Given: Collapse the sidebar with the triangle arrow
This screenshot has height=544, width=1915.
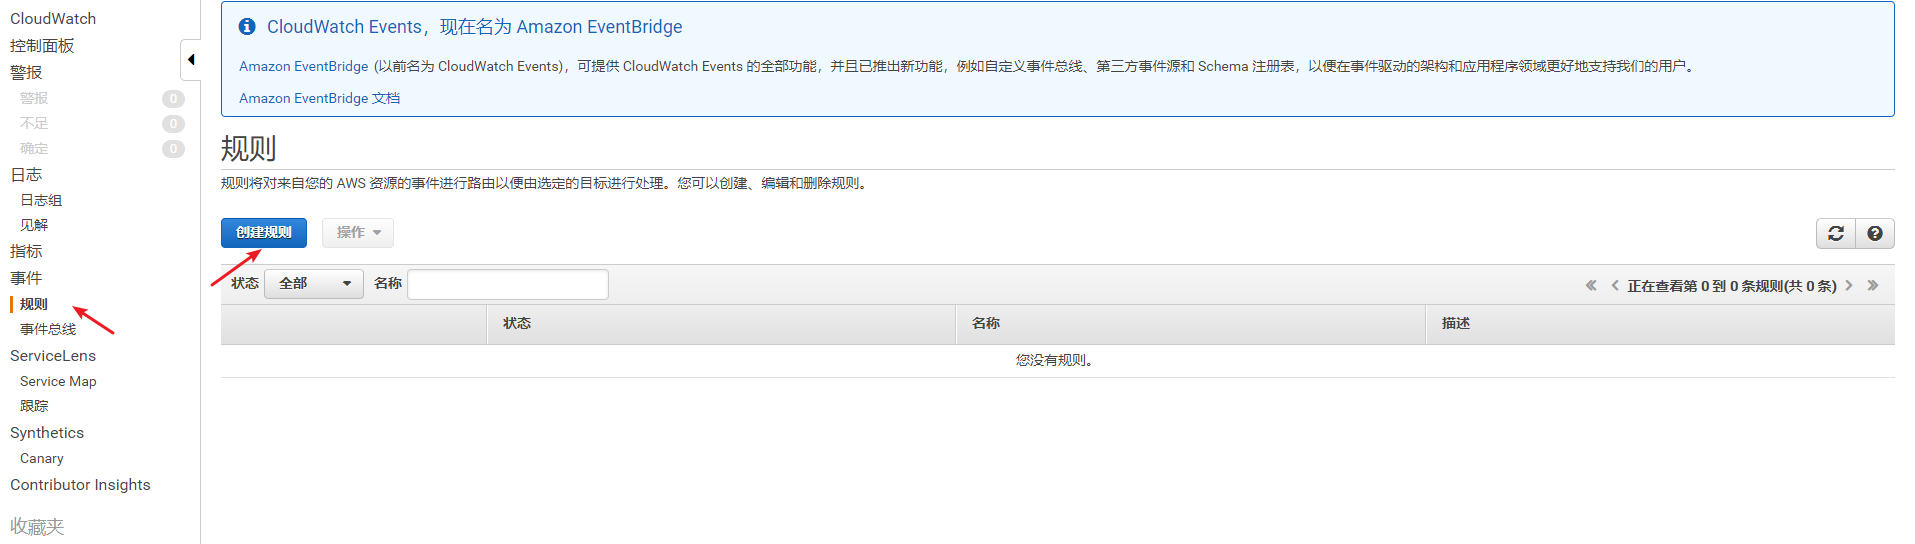Looking at the screenshot, I should (x=191, y=60).
